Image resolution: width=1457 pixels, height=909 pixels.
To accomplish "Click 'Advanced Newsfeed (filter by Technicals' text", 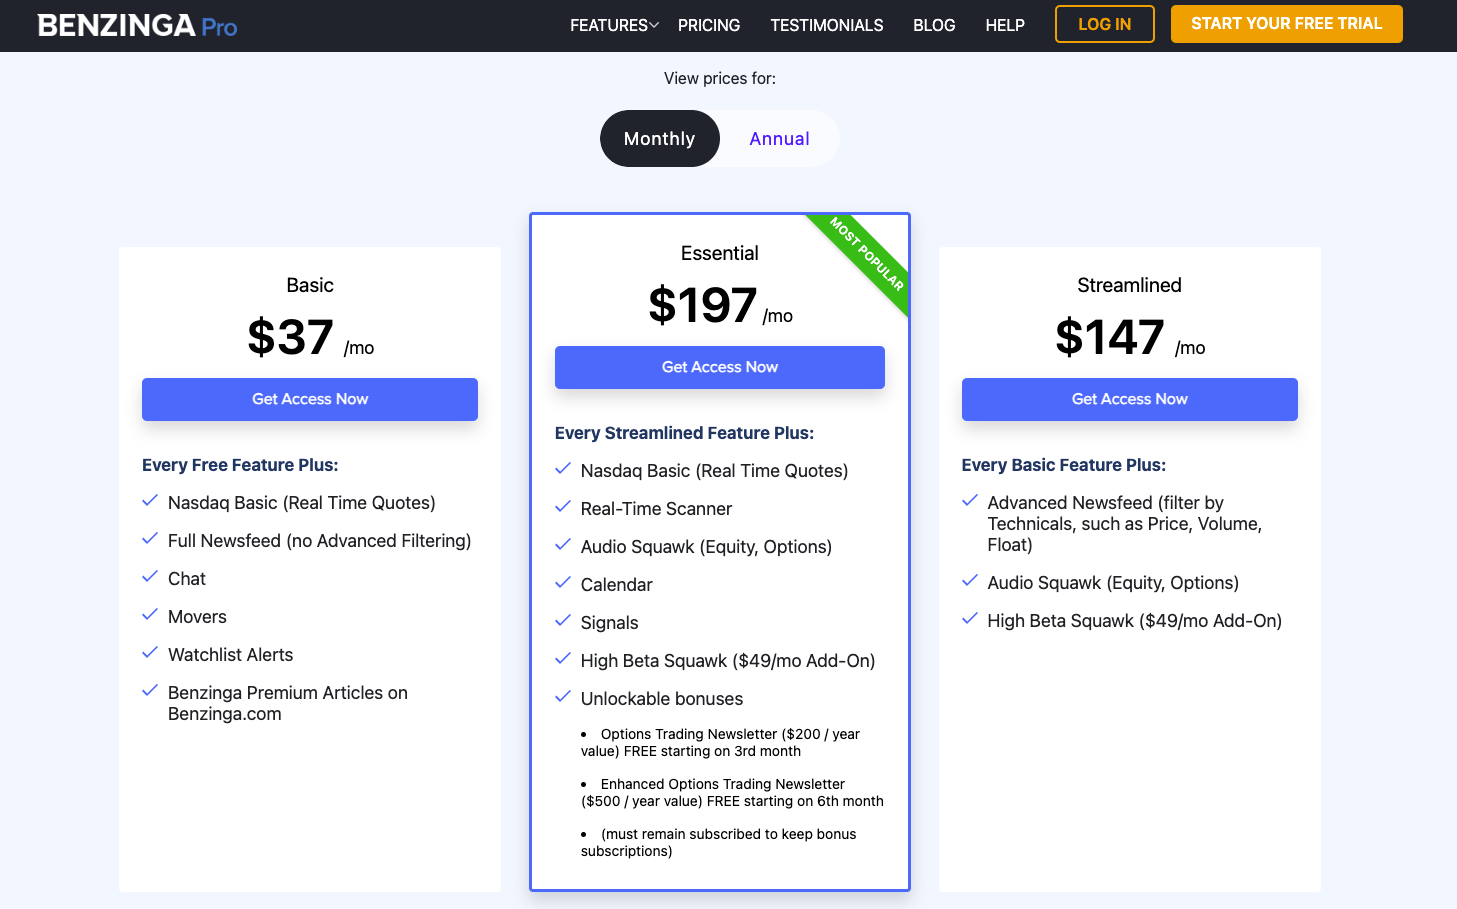I will [1125, 524].
